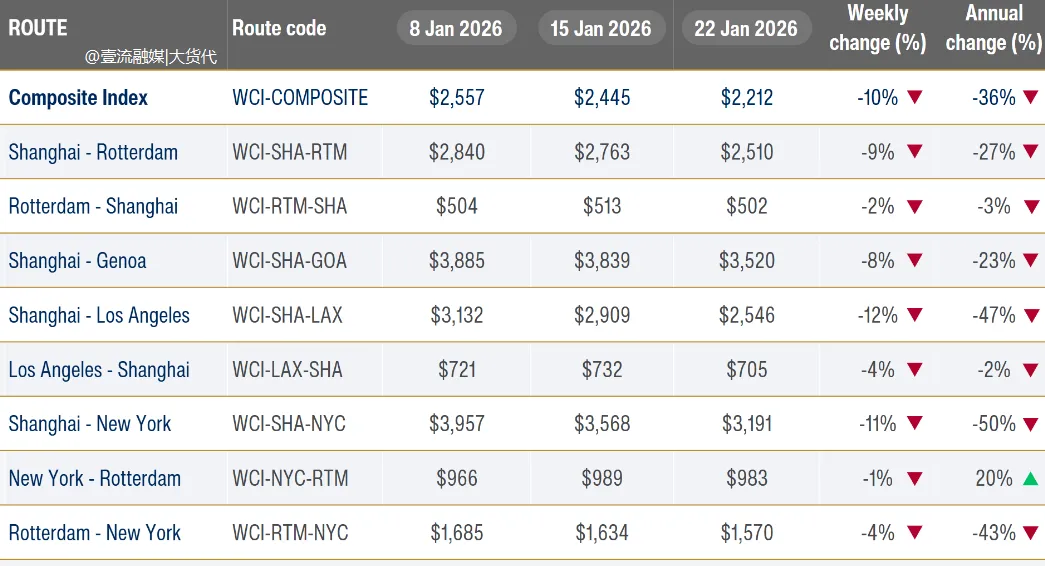Click the Los Angeles - Shanghai route name

coord(99,370)
